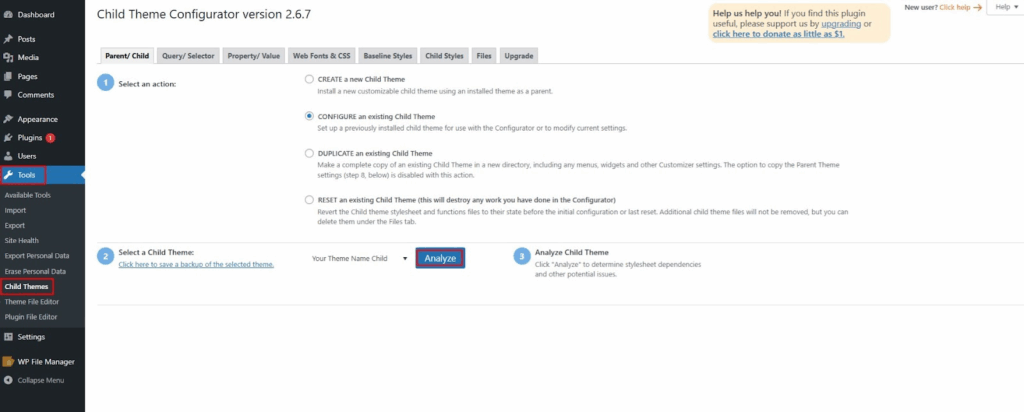This screenshot has height=412, width=1024.
Task: Switch to the Parent/ Child tab
Action: 127,55
